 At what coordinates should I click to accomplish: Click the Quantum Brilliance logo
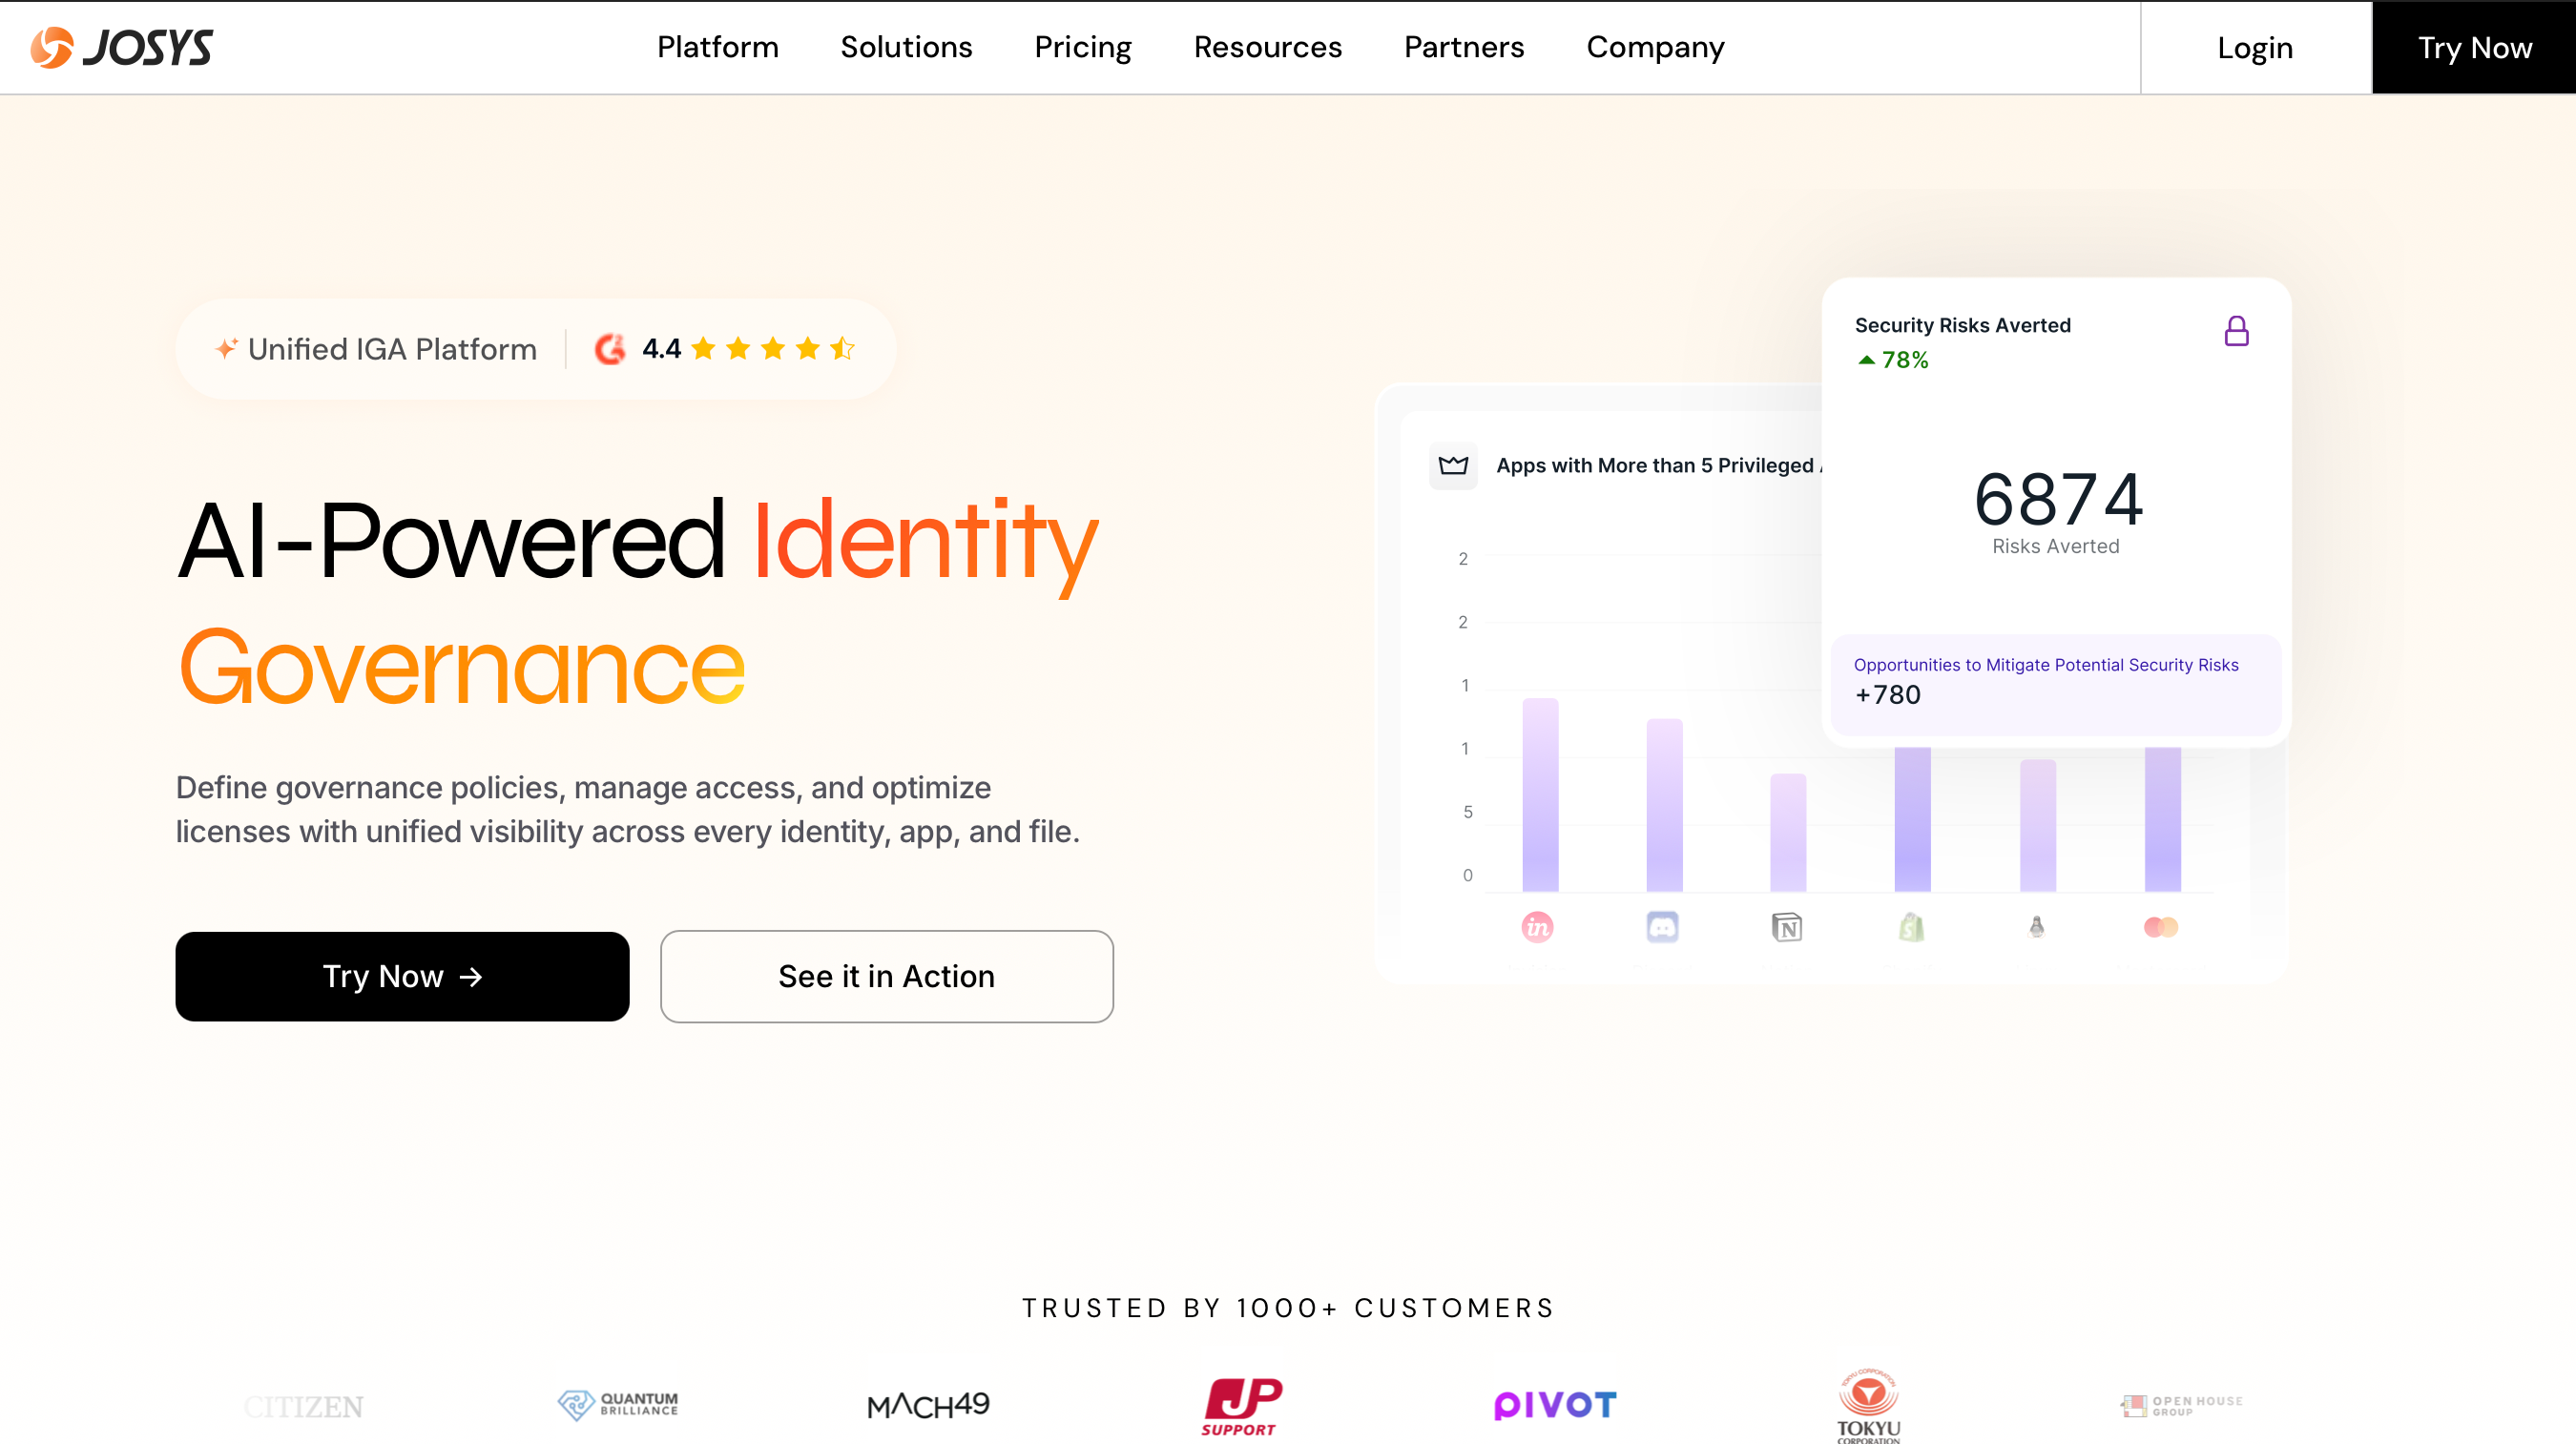(618, 1405)
